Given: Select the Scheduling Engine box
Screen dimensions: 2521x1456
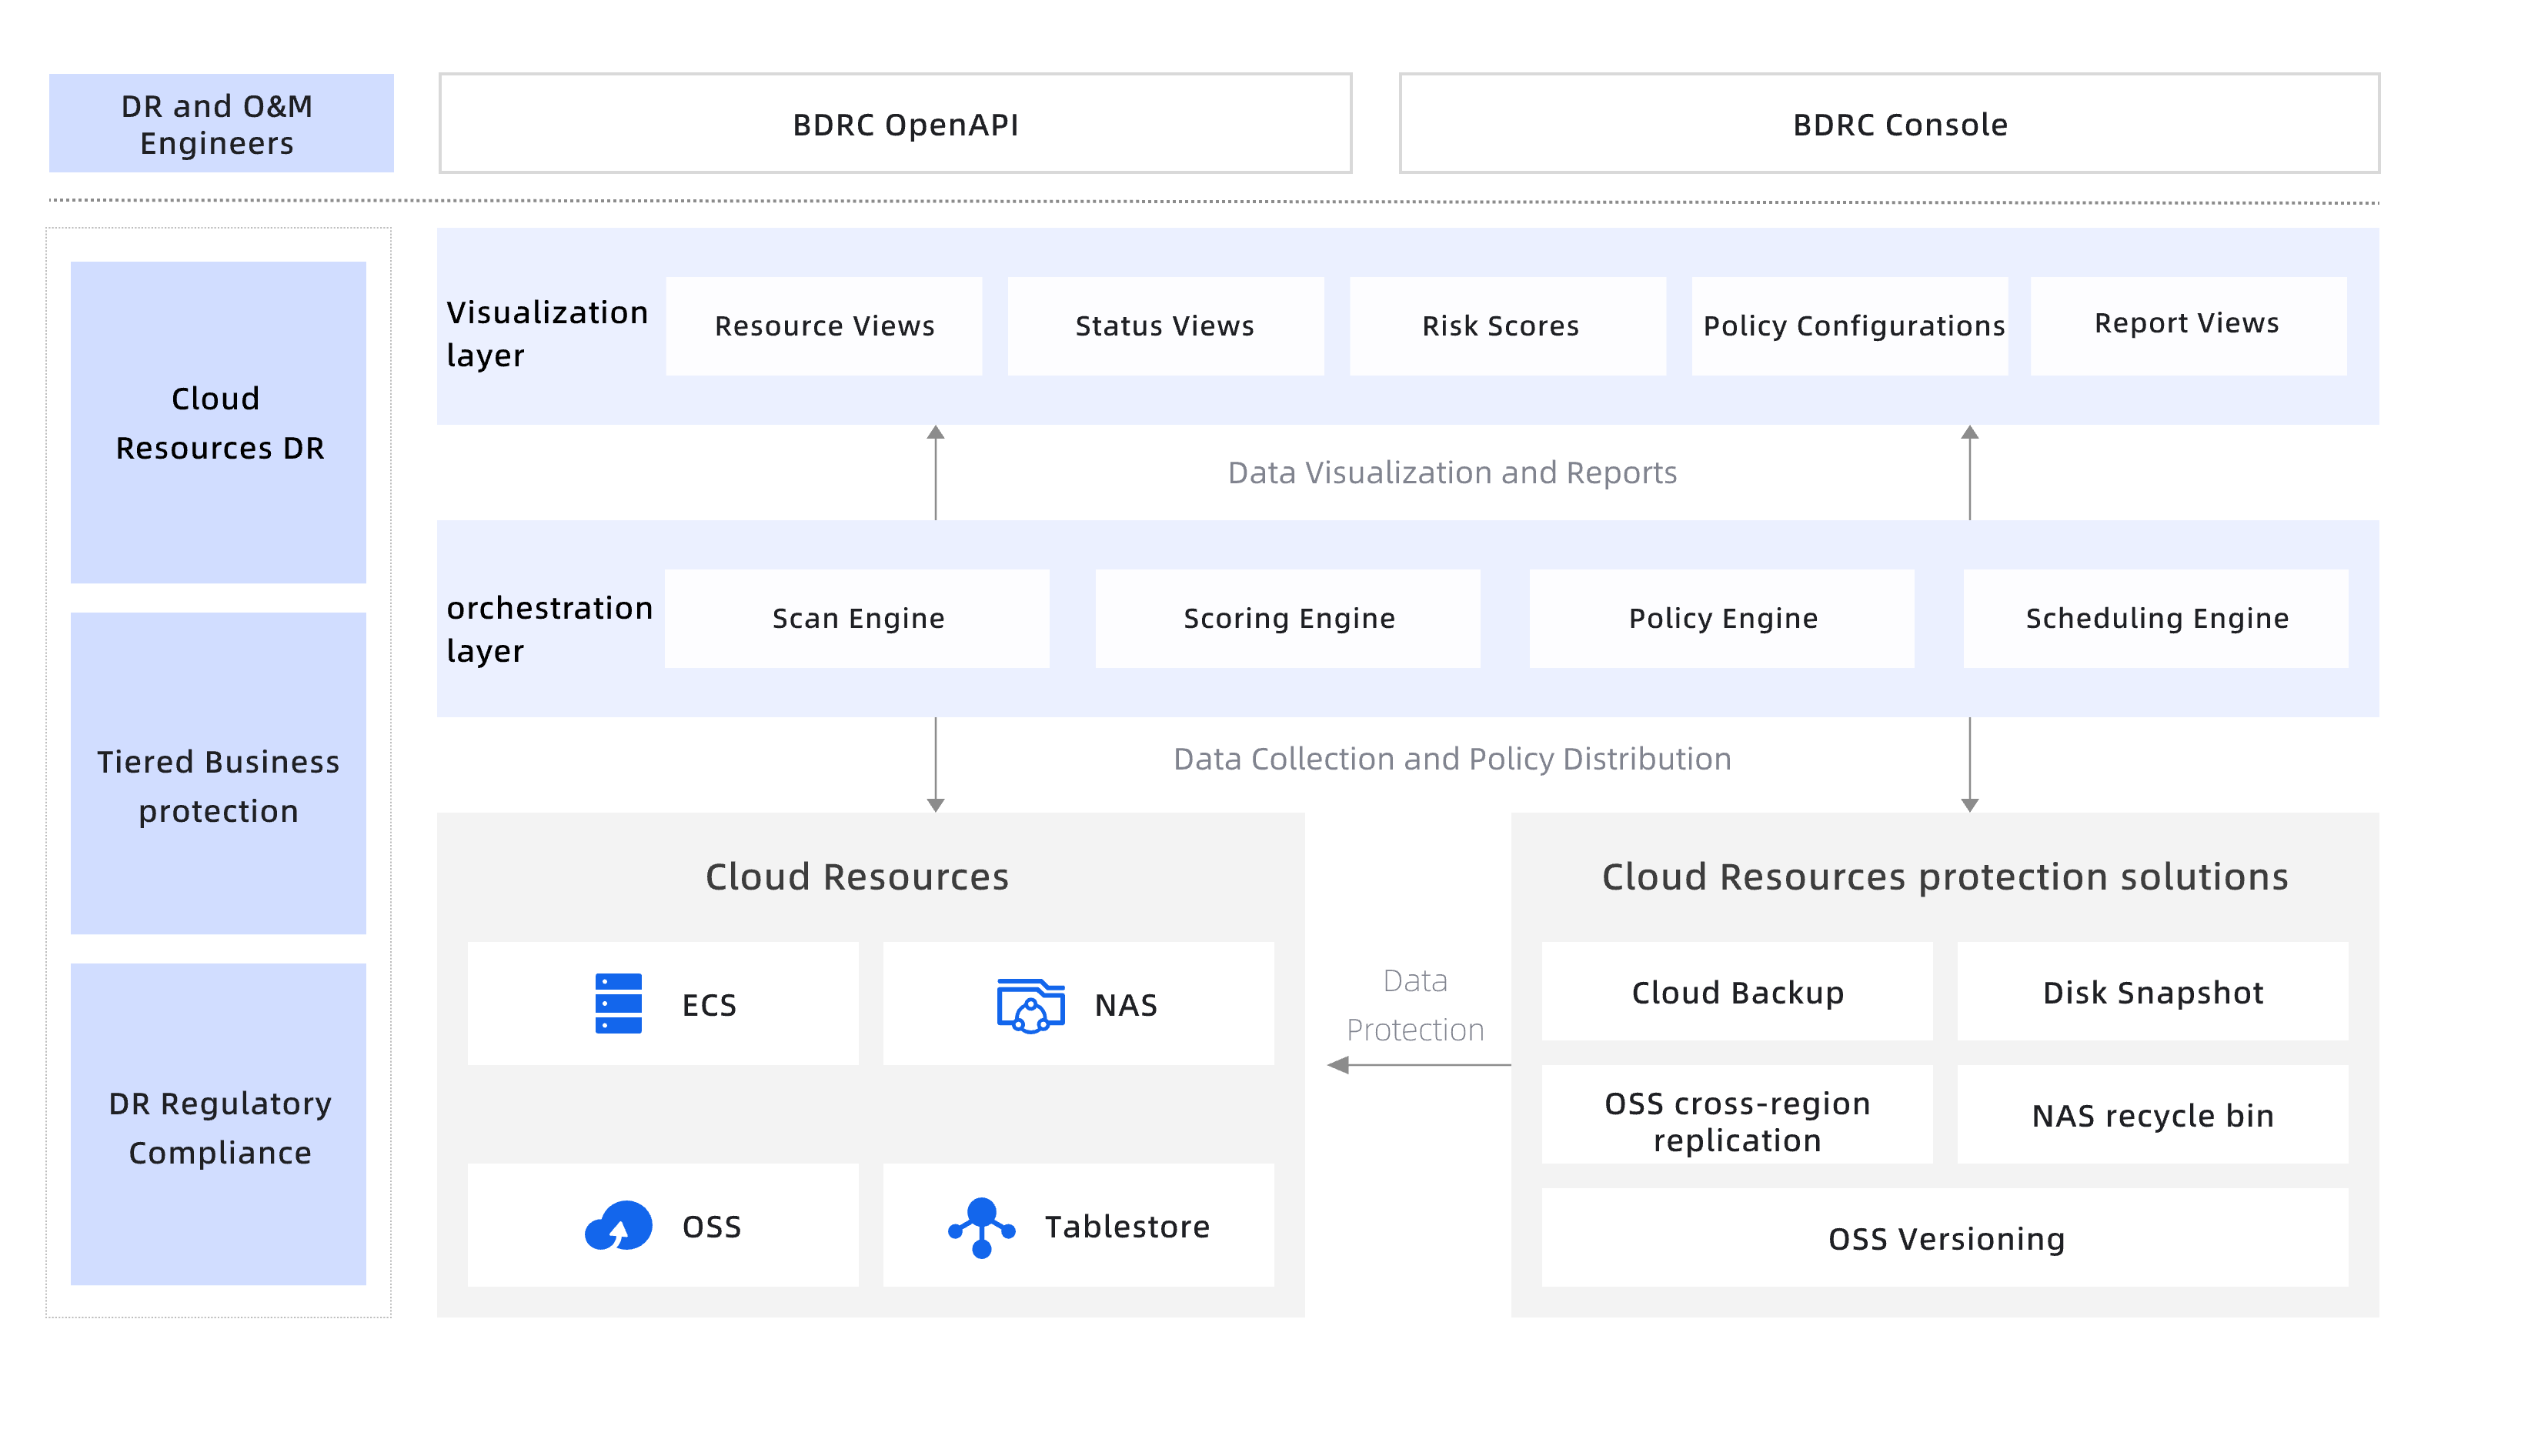Looking at the screenshot, I should pos(2155,618).
